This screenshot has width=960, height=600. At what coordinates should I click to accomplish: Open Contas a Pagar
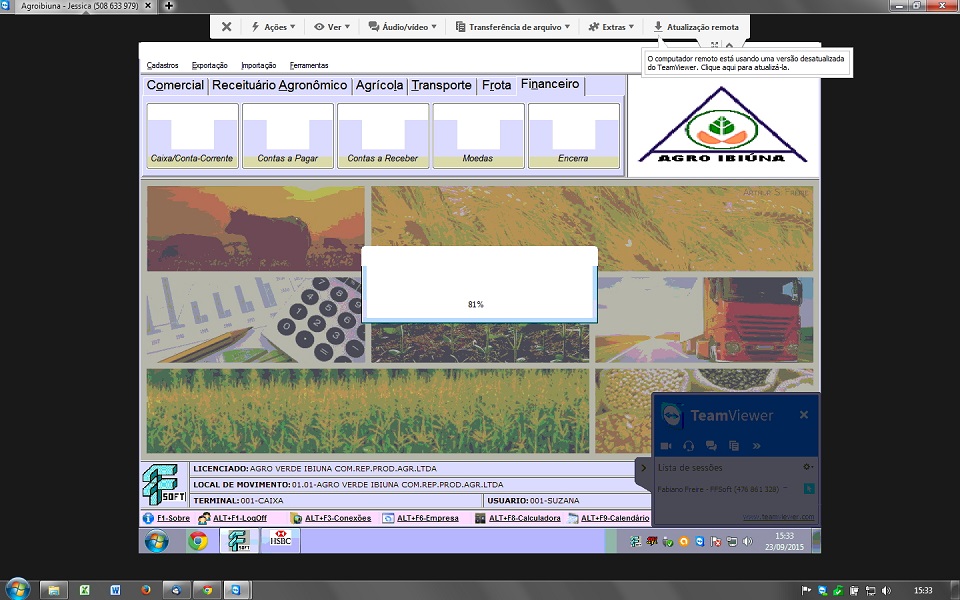pos(288,135)
